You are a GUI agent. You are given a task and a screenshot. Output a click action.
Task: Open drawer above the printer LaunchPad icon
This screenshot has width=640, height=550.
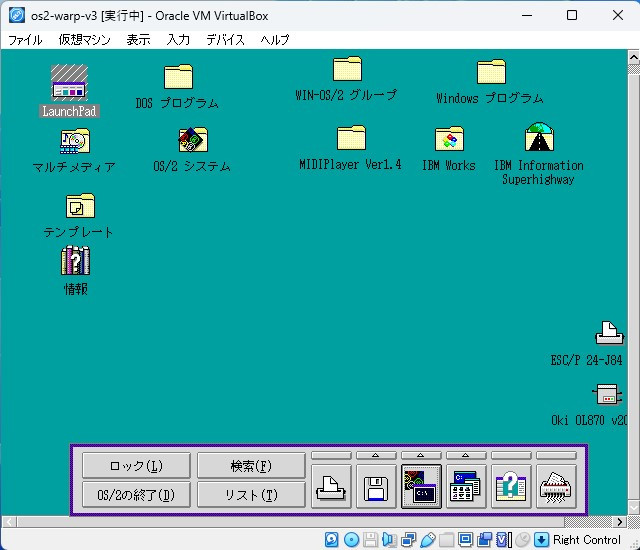331,455
